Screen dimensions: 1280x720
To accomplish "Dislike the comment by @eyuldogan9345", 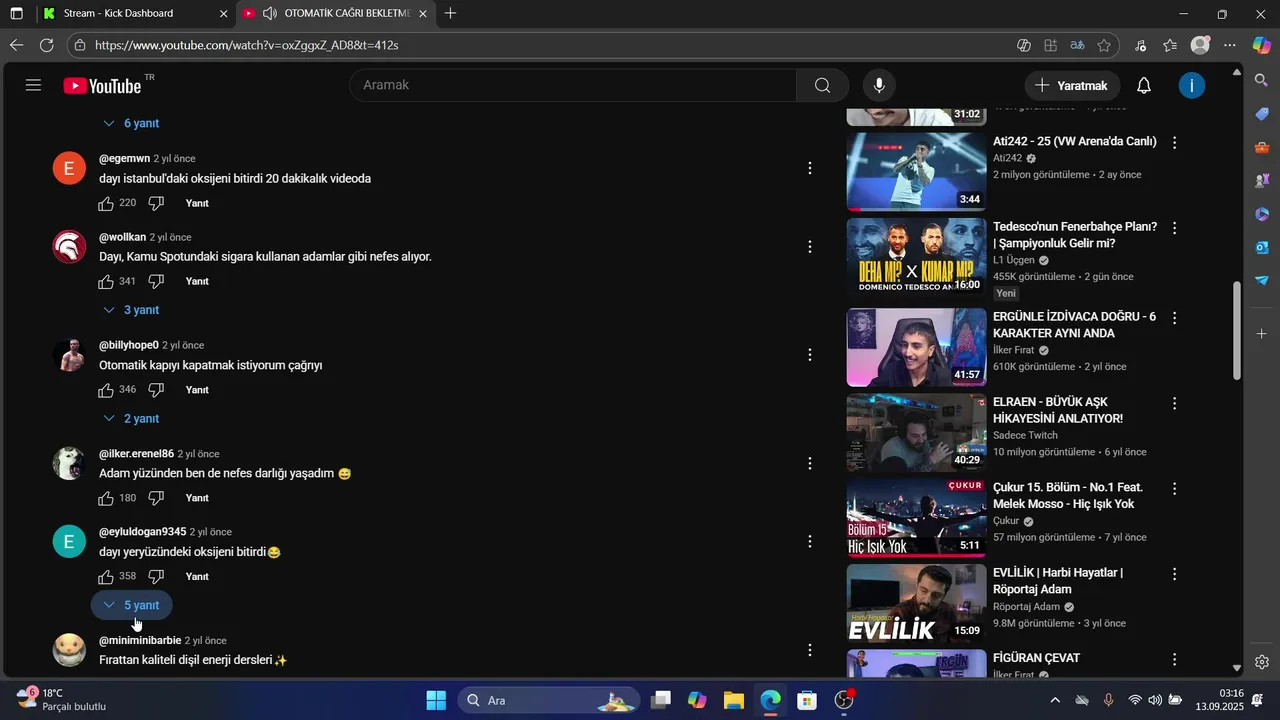I will coord(156,576).
